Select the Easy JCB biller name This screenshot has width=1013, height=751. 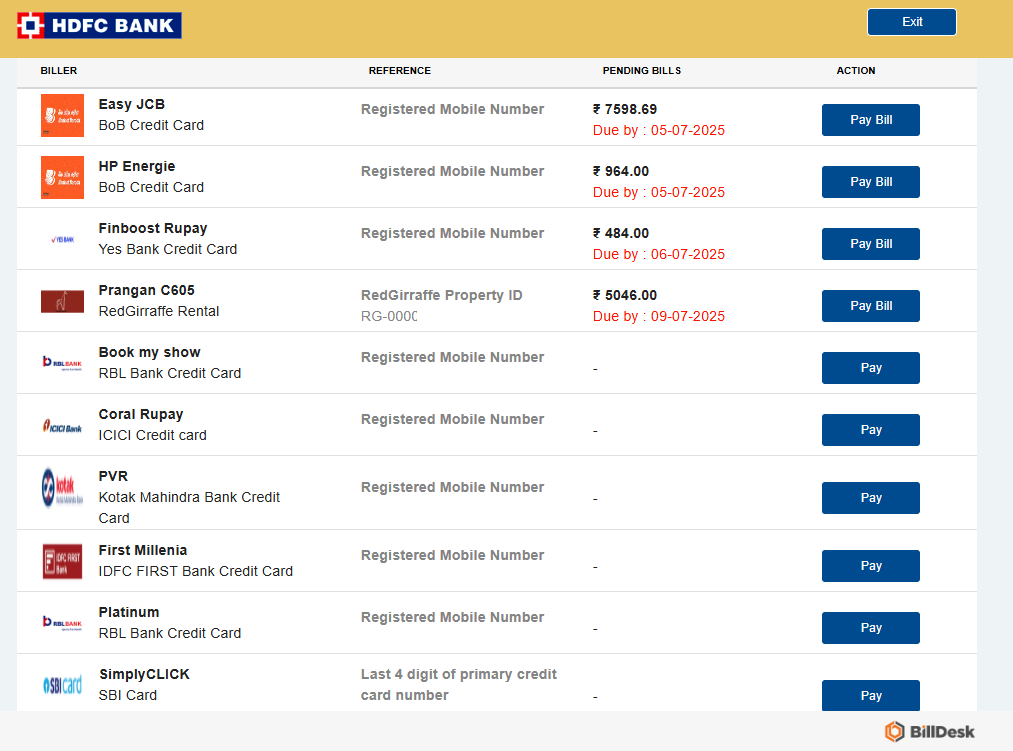pos(132,104)
